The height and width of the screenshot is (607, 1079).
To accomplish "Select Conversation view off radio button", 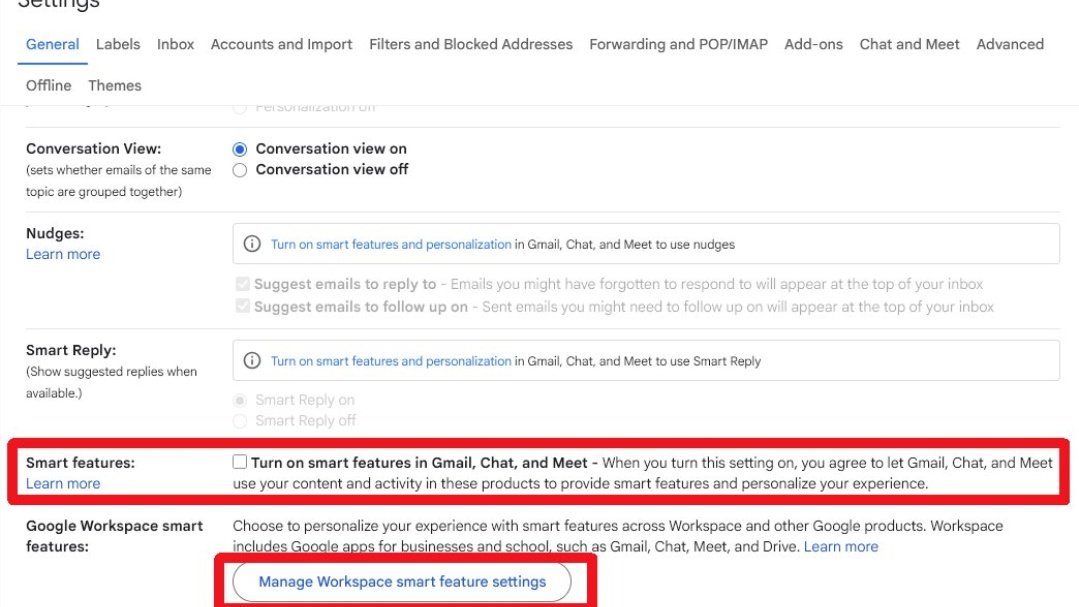I will coord(239,170).
